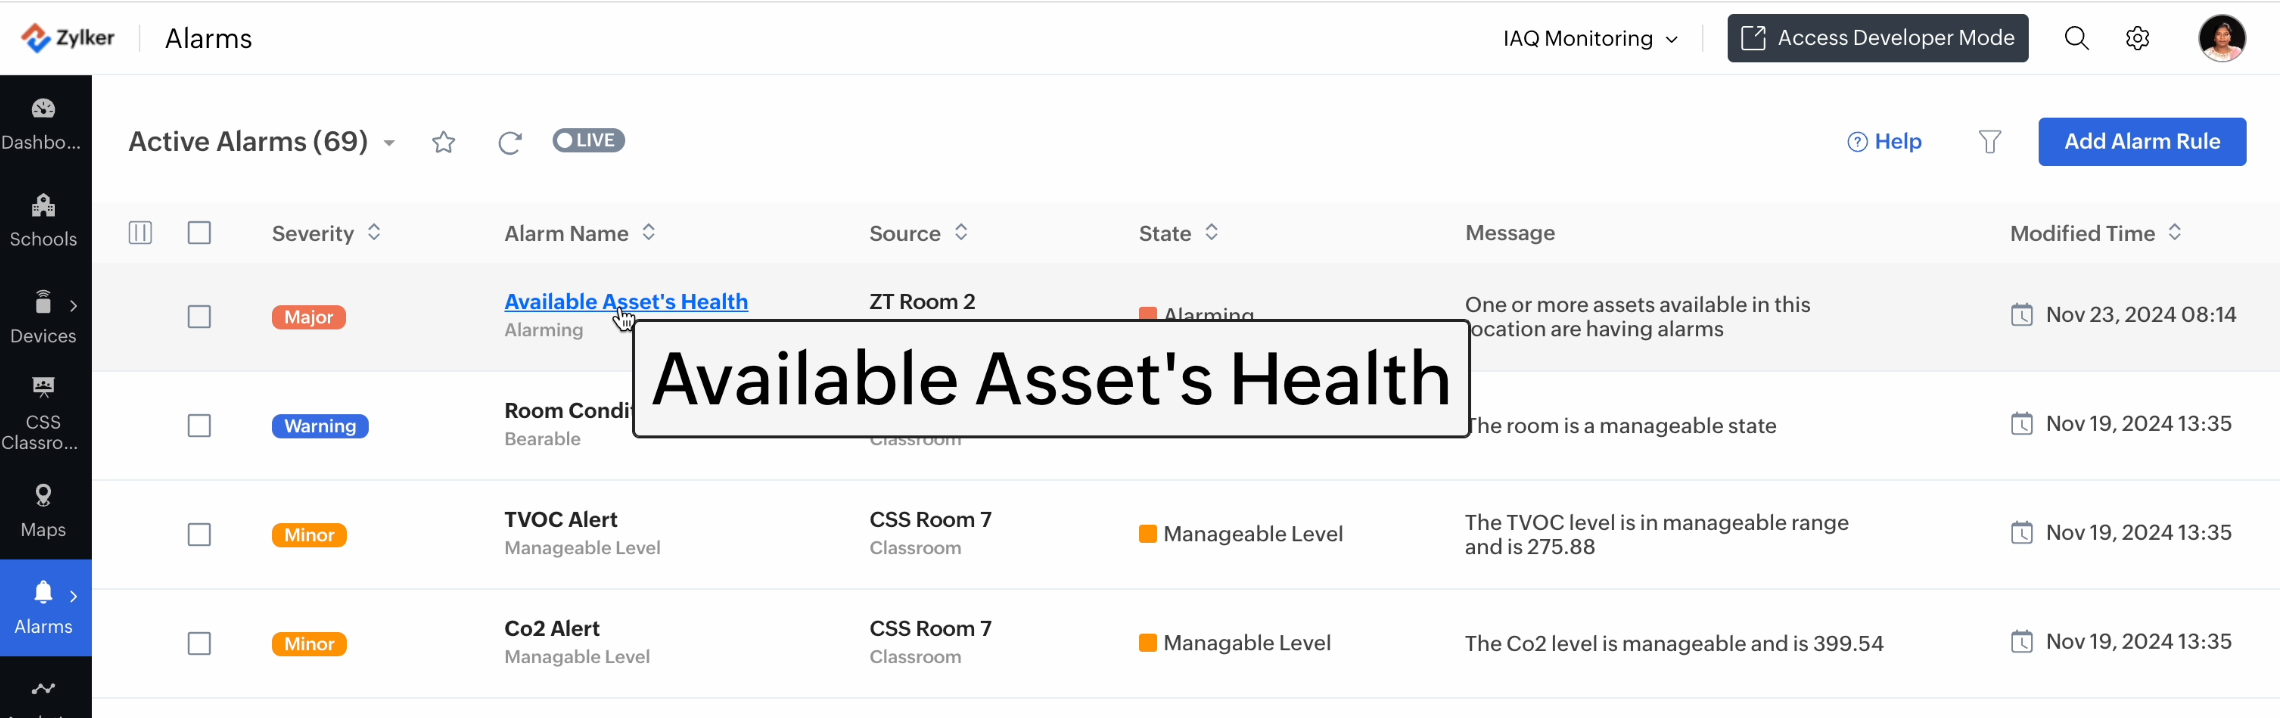Open Dashboard in the sidebar
Screen dimensions: 2280x718
(x=43, y=124)
